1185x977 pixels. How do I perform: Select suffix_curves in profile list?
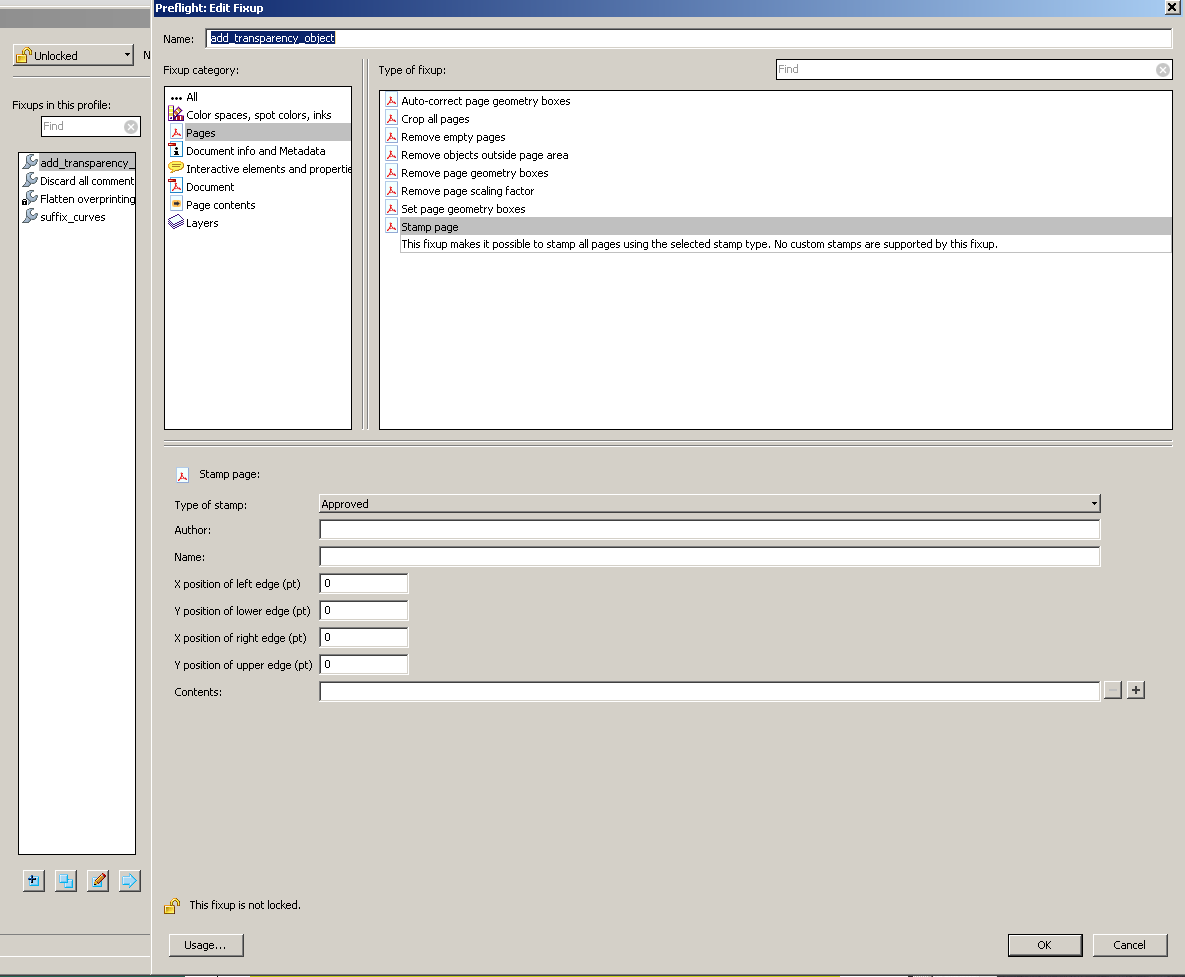(73, 217)
